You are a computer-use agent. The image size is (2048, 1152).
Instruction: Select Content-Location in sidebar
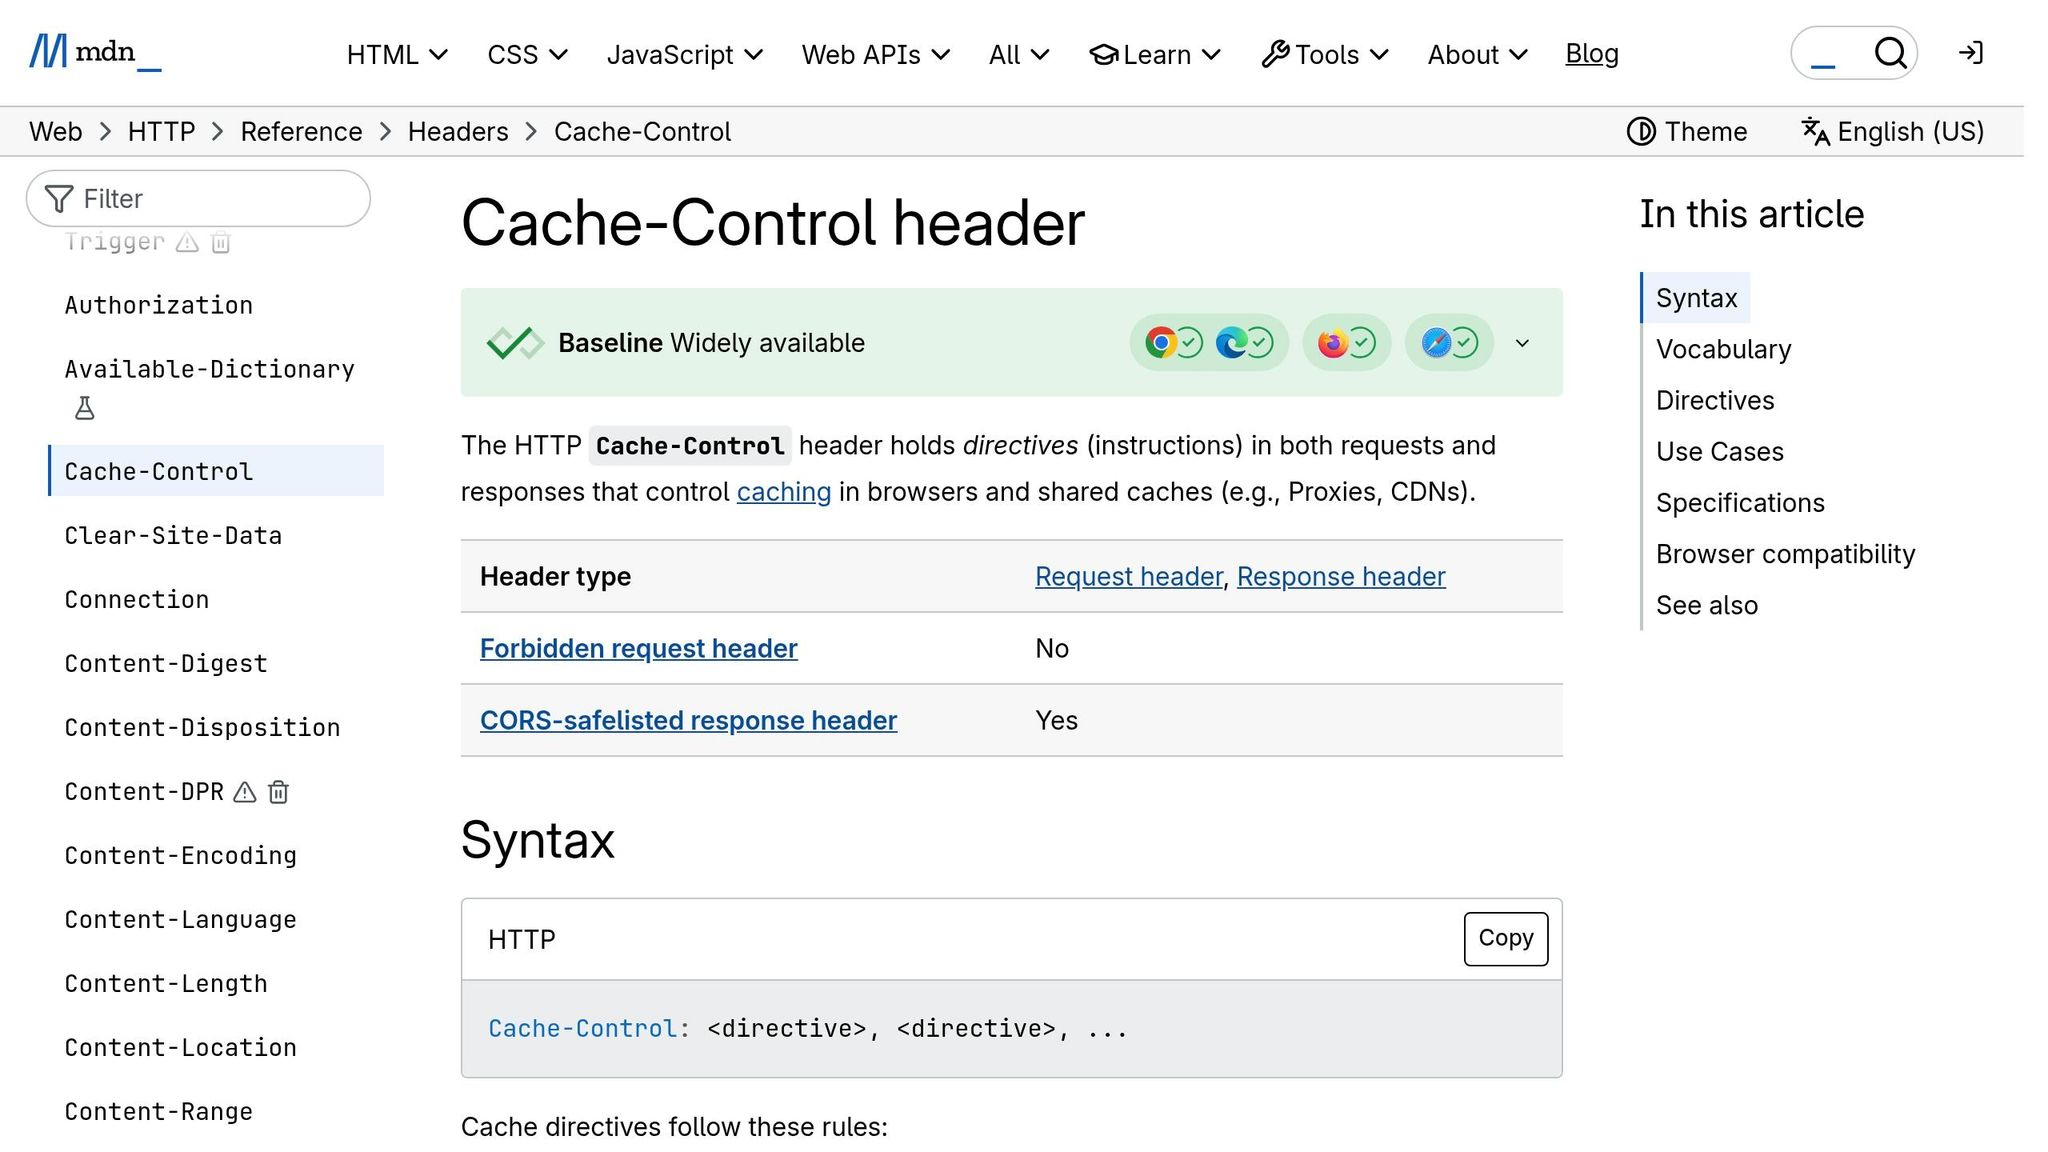tap(180, 1048)
